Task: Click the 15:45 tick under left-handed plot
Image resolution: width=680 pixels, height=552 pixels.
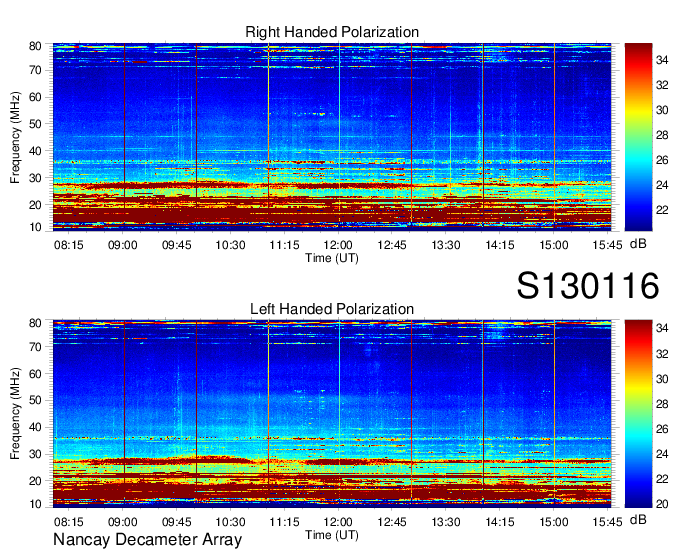Action: [608, 522]
